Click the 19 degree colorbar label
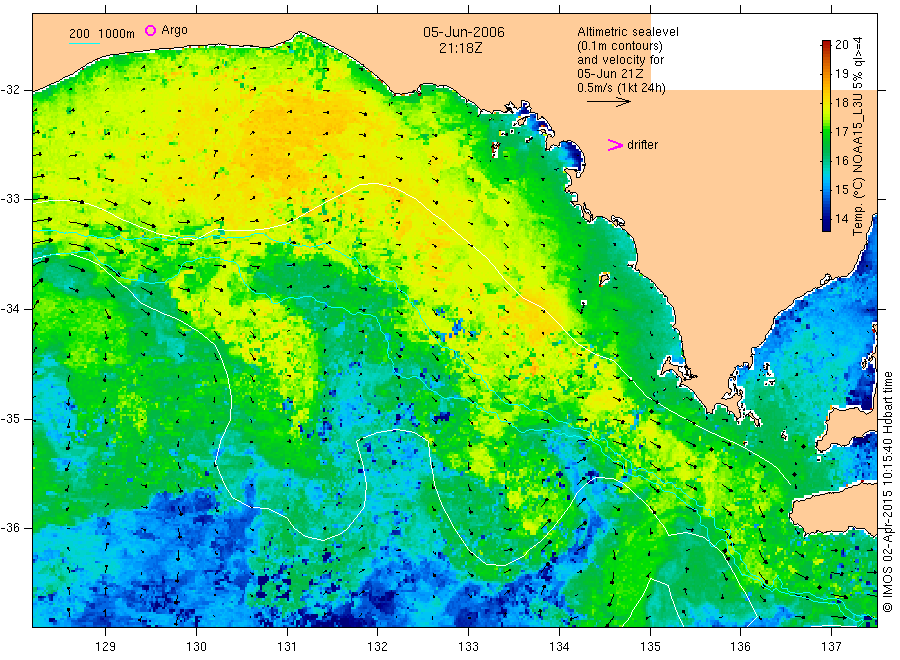Image resolution: width=900 pixels, height=660 pixels. point(841,73)
